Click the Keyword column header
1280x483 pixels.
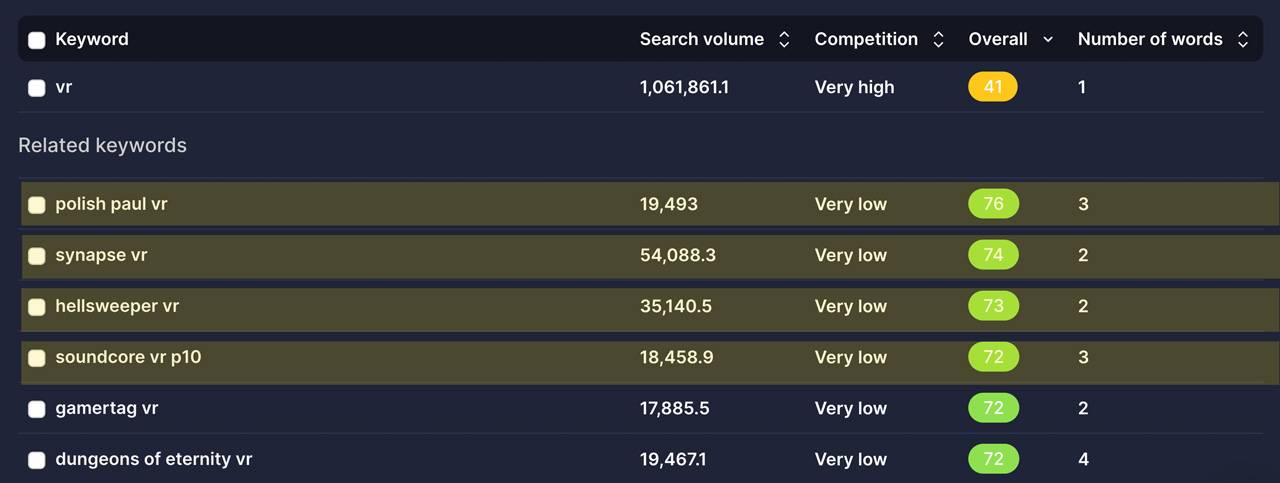92,39
